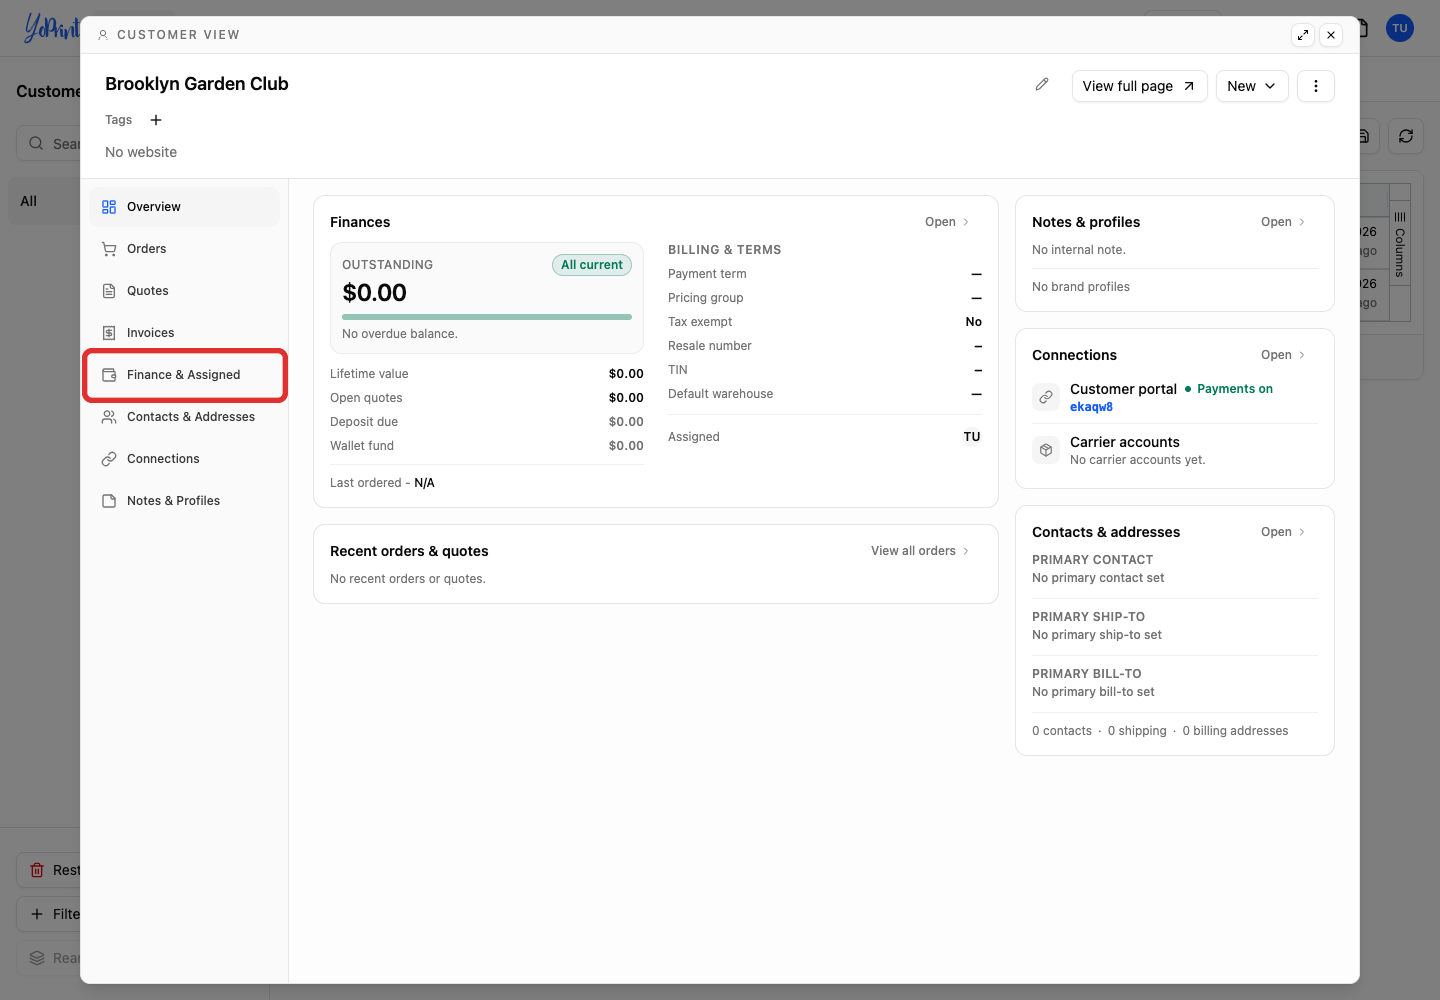Image resolution: width=1440 pixels, height=1000 pixels.
Task: Open the Finances card
Action: pyautogui.click(x=947, y=222)
